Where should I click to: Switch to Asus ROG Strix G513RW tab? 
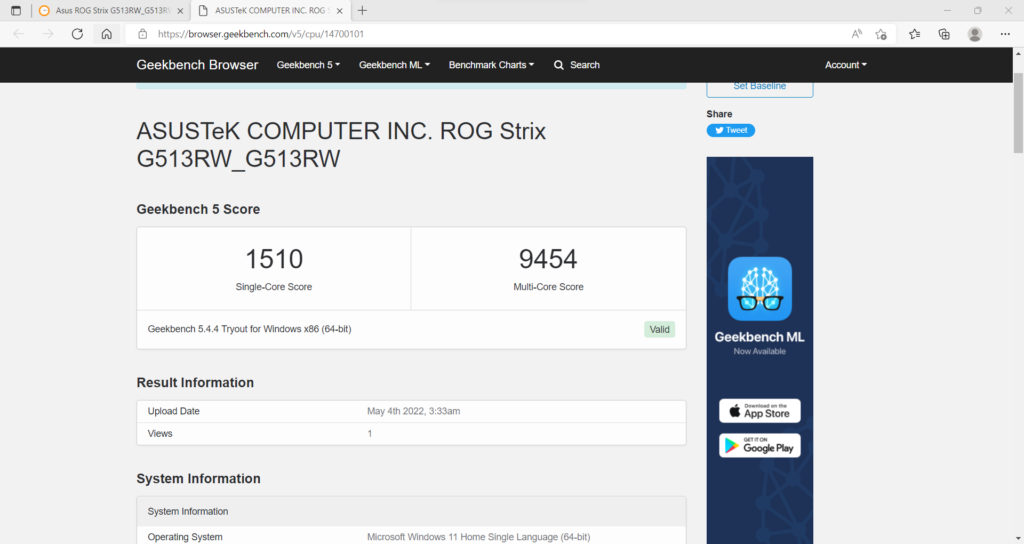[111, 10]
